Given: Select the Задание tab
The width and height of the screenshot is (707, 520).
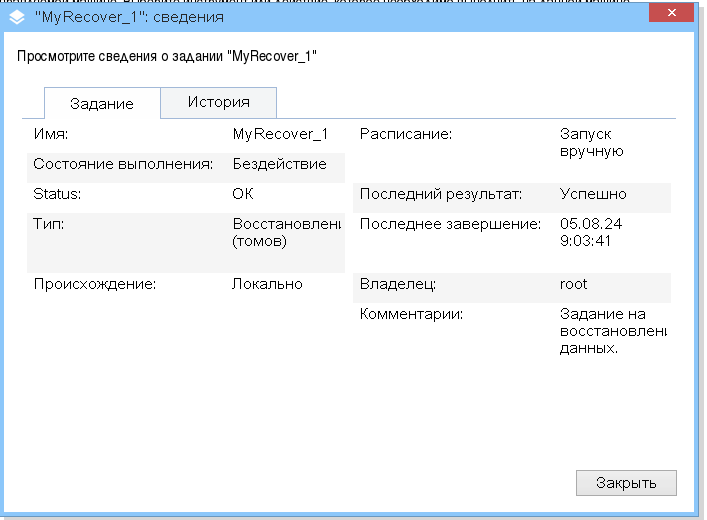Looking at the screenshot, I should (x=102, y=104).
